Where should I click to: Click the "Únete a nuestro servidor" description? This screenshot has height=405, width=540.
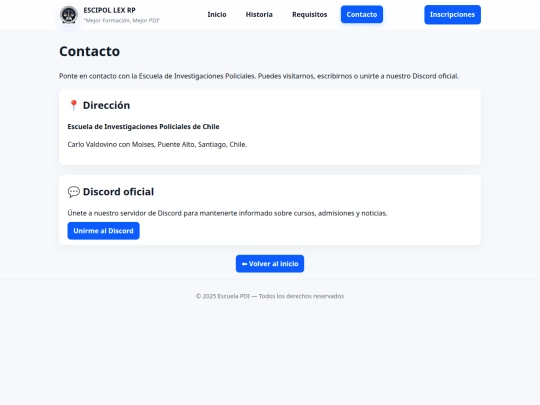tap(227, 213)
